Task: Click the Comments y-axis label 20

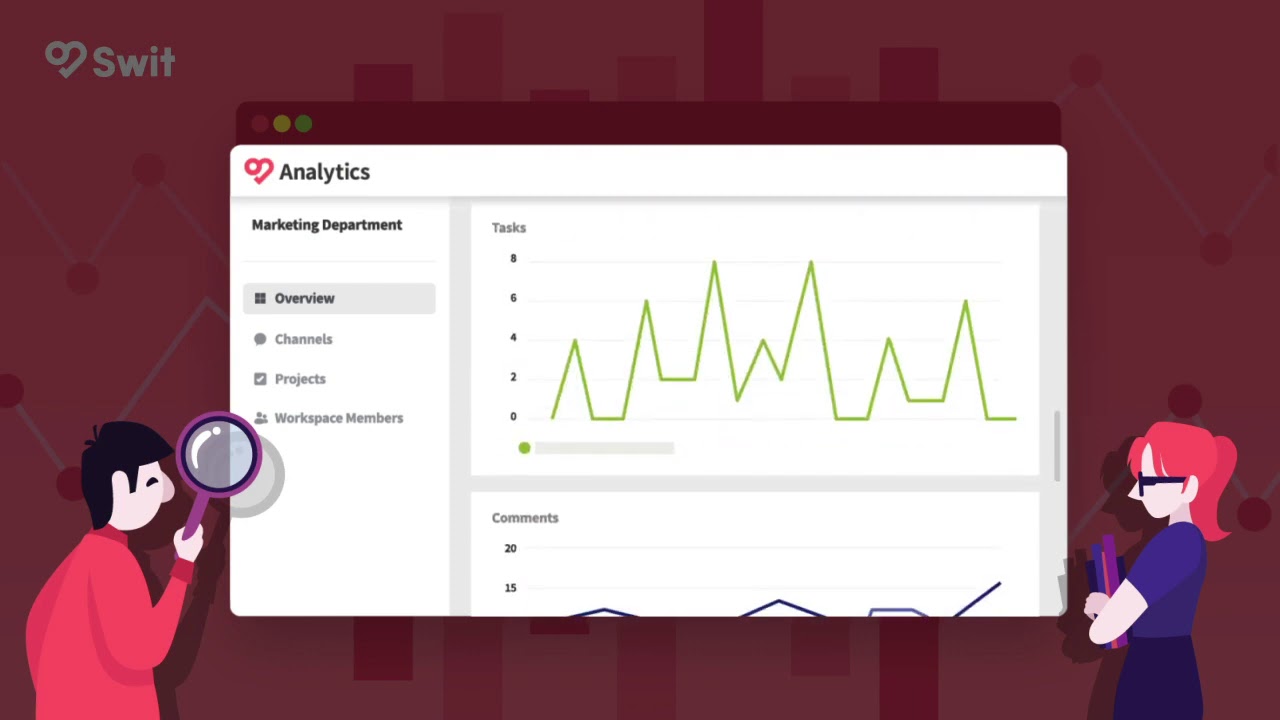Action: [510, 549]
